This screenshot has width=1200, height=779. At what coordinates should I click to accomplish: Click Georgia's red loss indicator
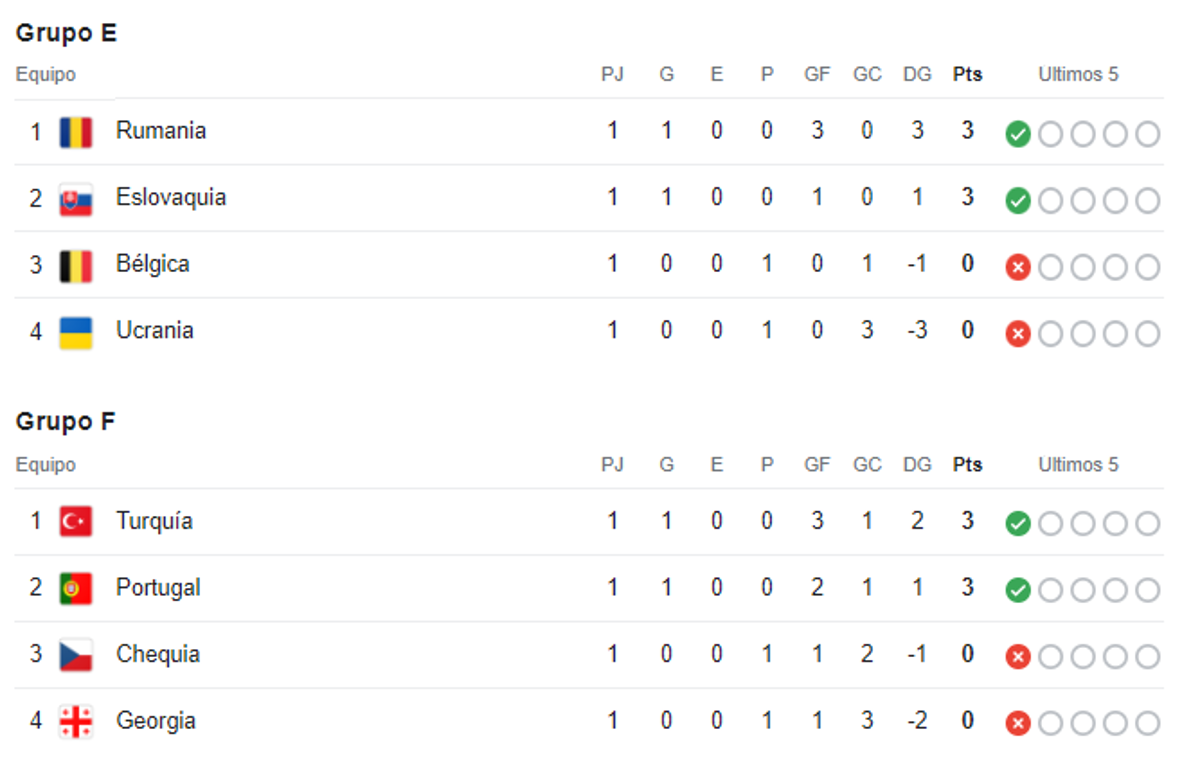point(1018,724)
